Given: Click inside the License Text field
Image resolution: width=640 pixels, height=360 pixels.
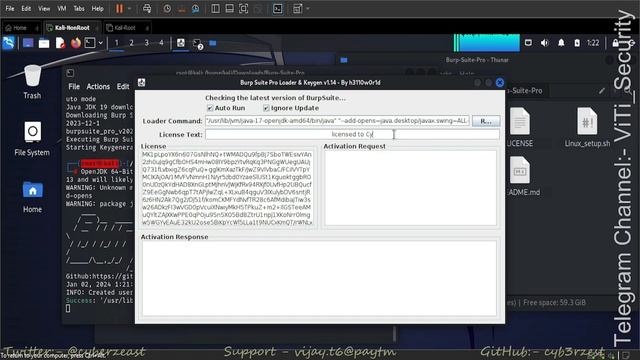Looking at the screenshot, I should tap(352, 134).
